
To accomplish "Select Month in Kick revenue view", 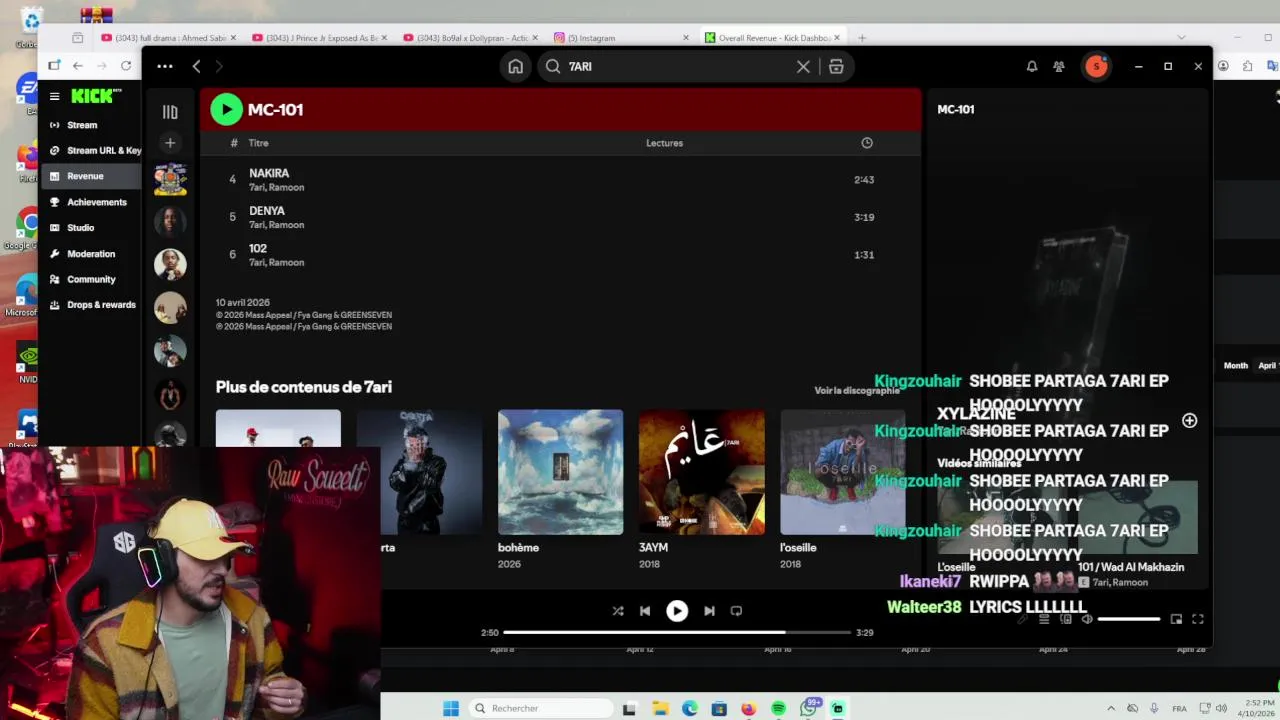I will point(1236,366).
